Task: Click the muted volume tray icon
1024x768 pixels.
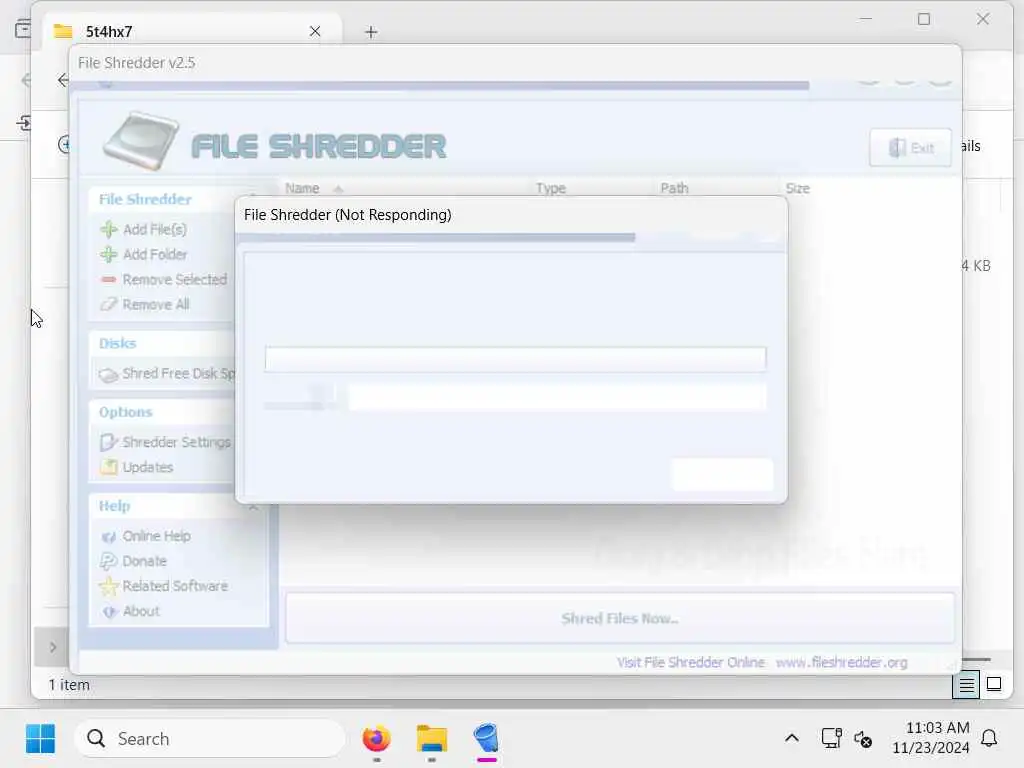Action: [x=863, y=739]
